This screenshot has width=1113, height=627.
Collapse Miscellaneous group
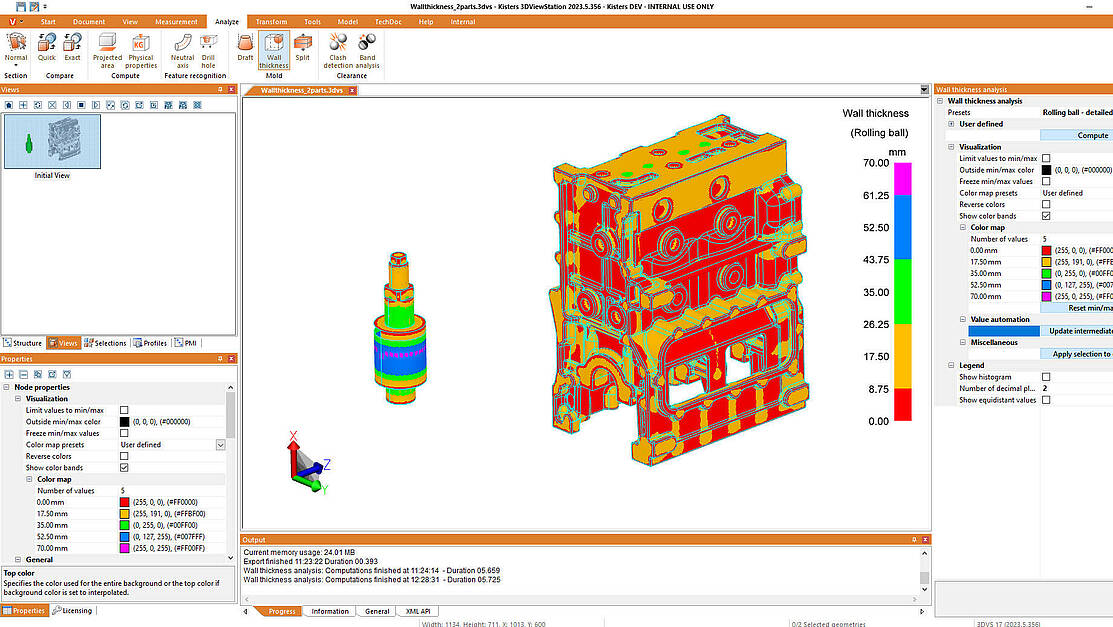(963, 343)
